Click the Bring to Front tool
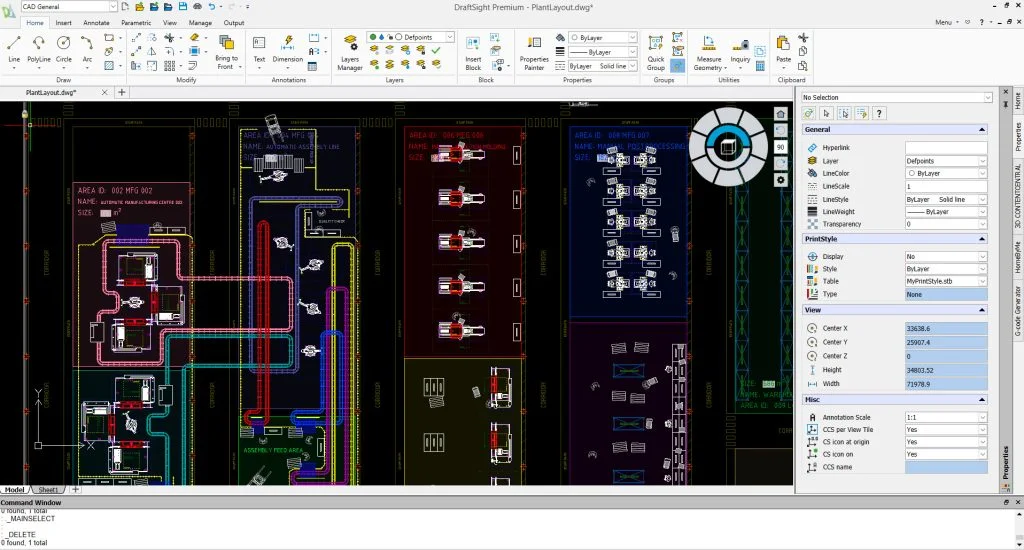1024x550 pixels. (226, 52)
